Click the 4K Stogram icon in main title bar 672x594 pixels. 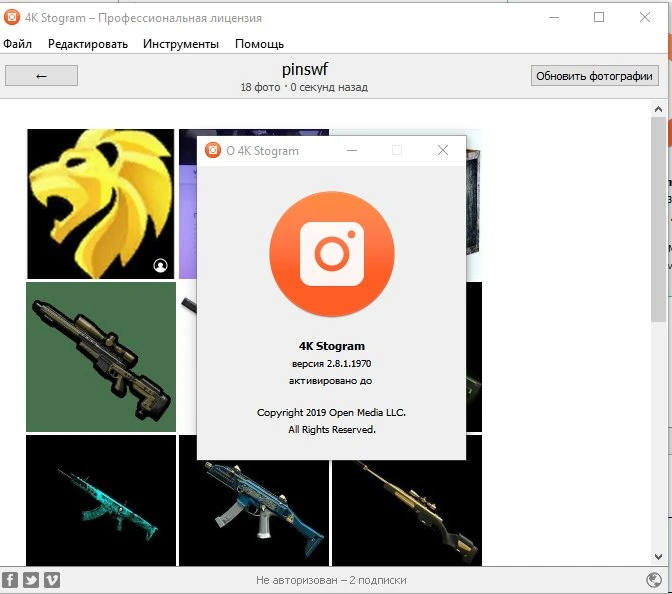pyautogui.click(x=12, y=17)
